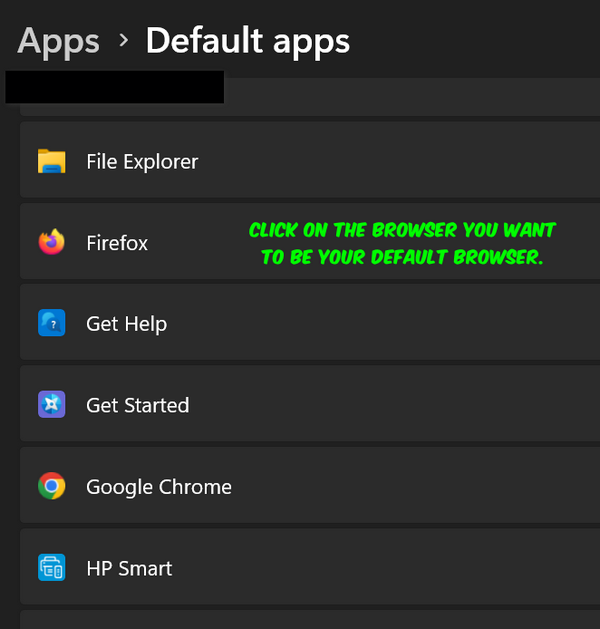Choose the Get Started text label
The image size is (600, 629).
pyautogui.click(x=138, y=405)
